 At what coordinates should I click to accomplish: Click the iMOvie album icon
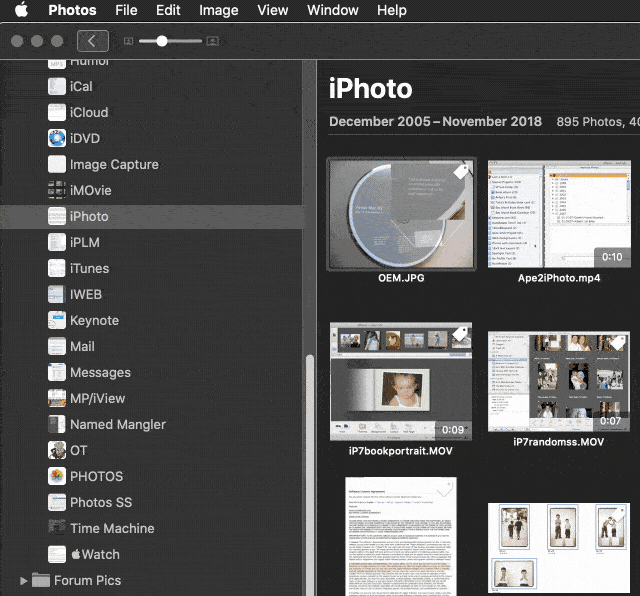57,191
